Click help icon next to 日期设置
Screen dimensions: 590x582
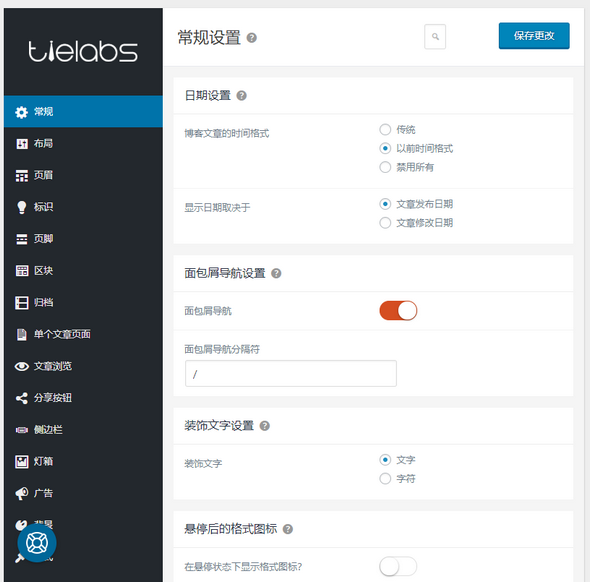241,96
